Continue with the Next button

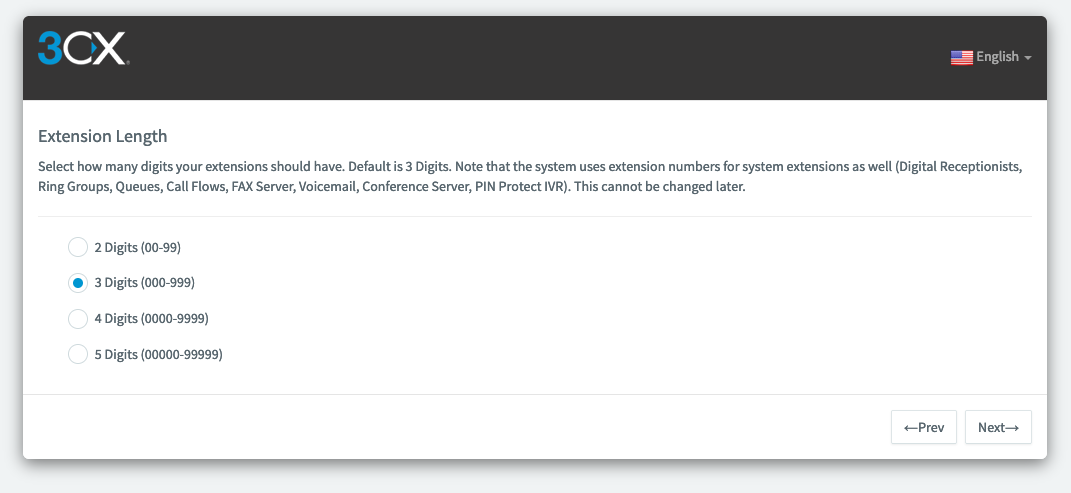998,427
